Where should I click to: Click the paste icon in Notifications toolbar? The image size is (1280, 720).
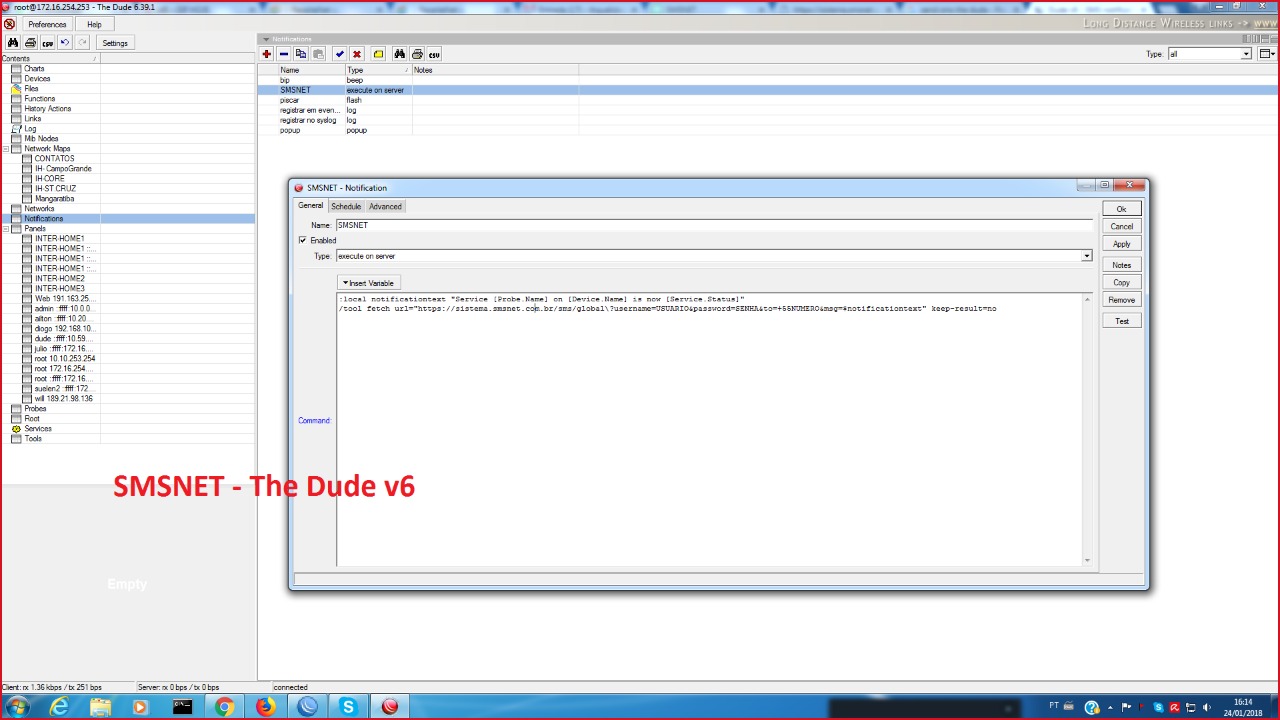point(318,54)
